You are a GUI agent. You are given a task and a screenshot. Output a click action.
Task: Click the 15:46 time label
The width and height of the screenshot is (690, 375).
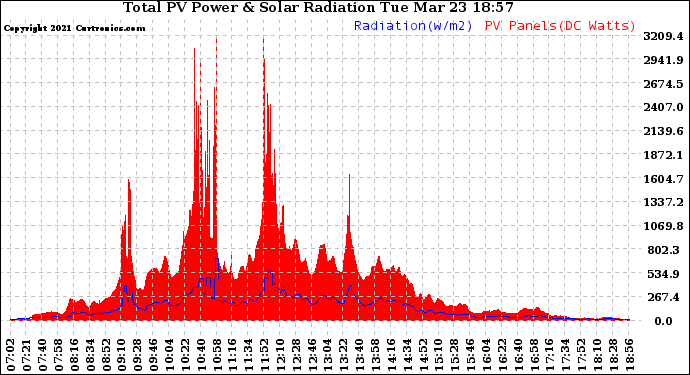[x=471, y=355]
